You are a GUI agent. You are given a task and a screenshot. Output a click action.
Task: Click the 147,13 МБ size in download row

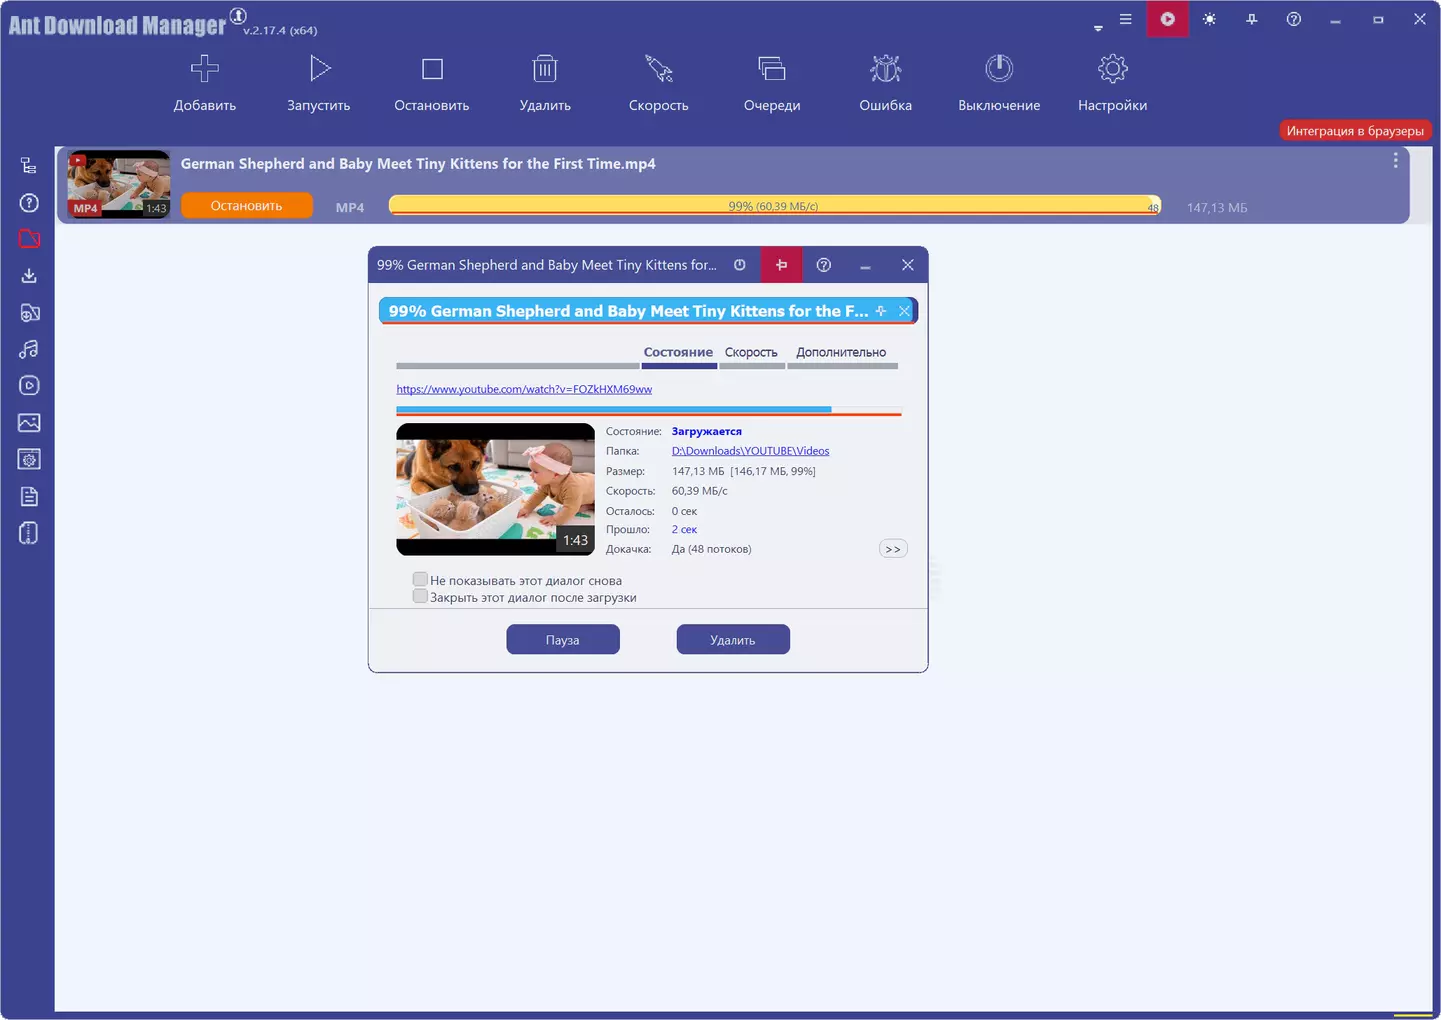[x=1217, y=208]
